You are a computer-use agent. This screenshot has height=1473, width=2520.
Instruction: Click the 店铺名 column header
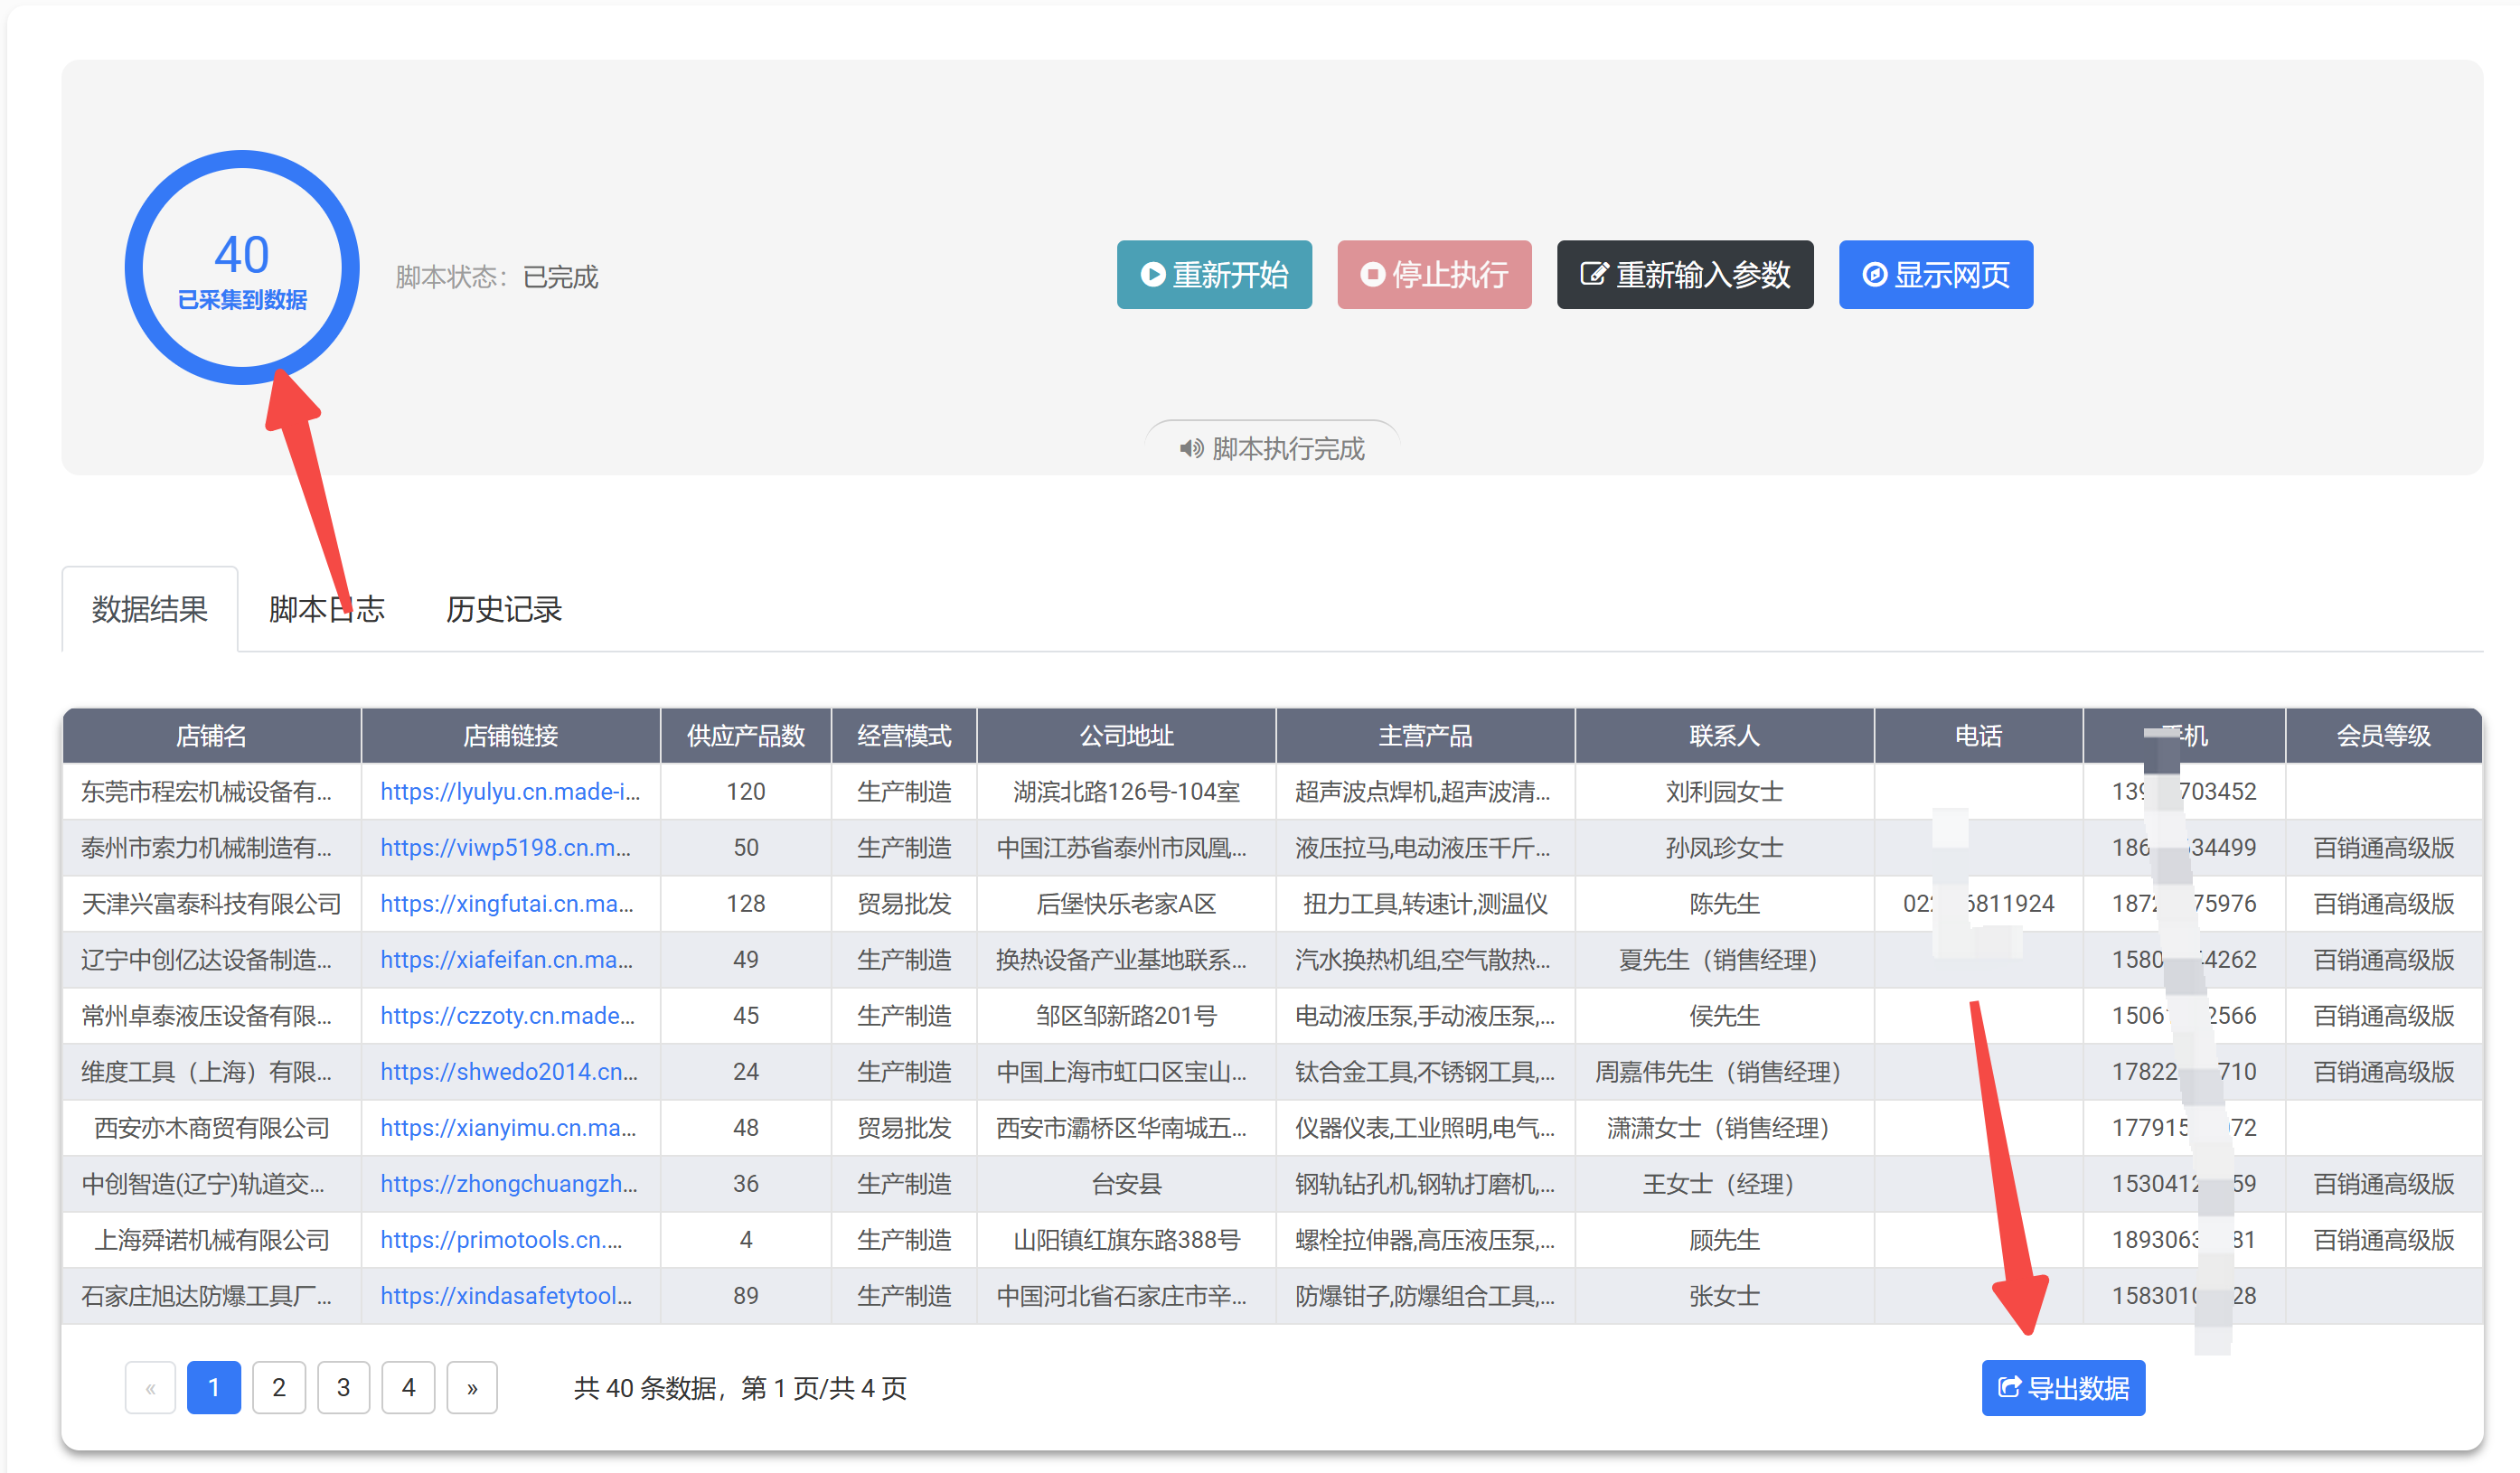point(211,736)
